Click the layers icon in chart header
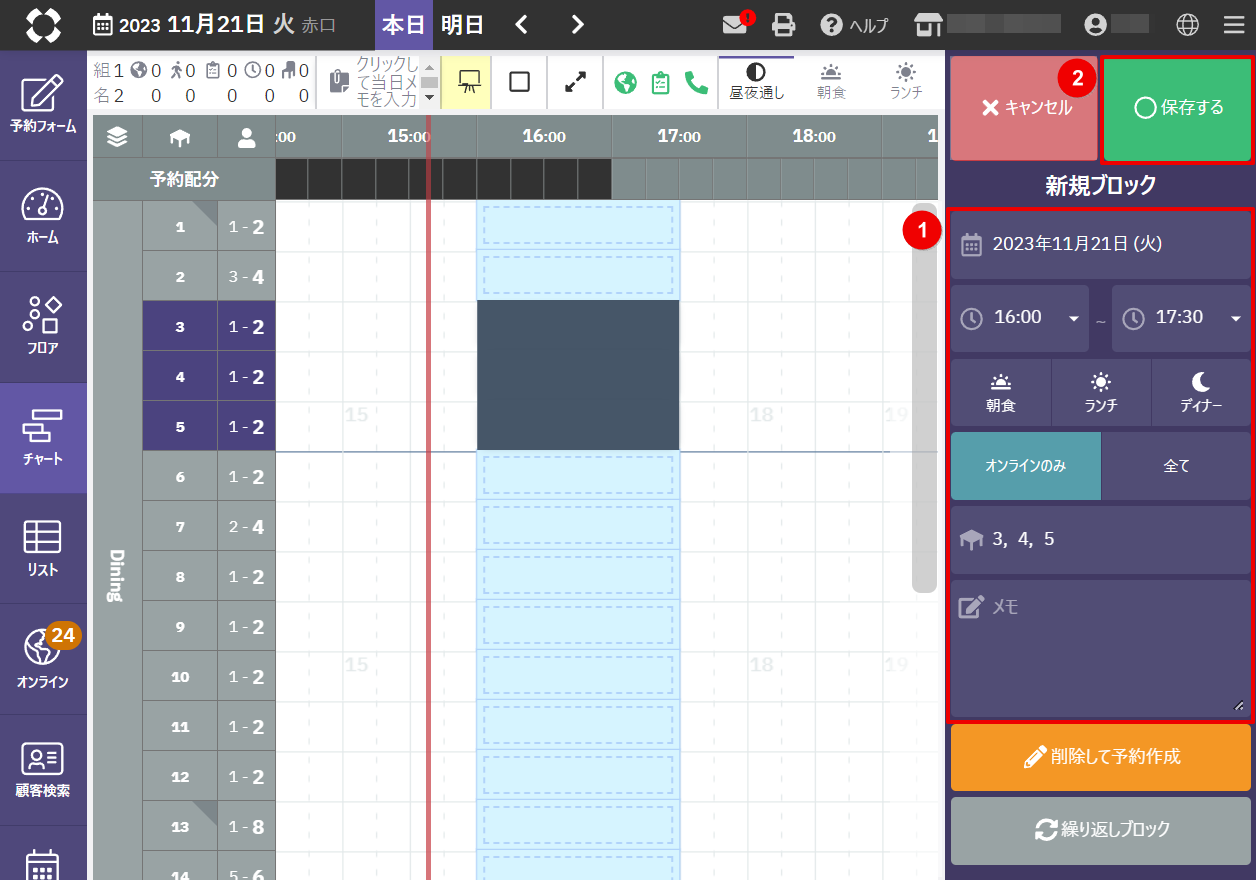 [x=117, y=138]
